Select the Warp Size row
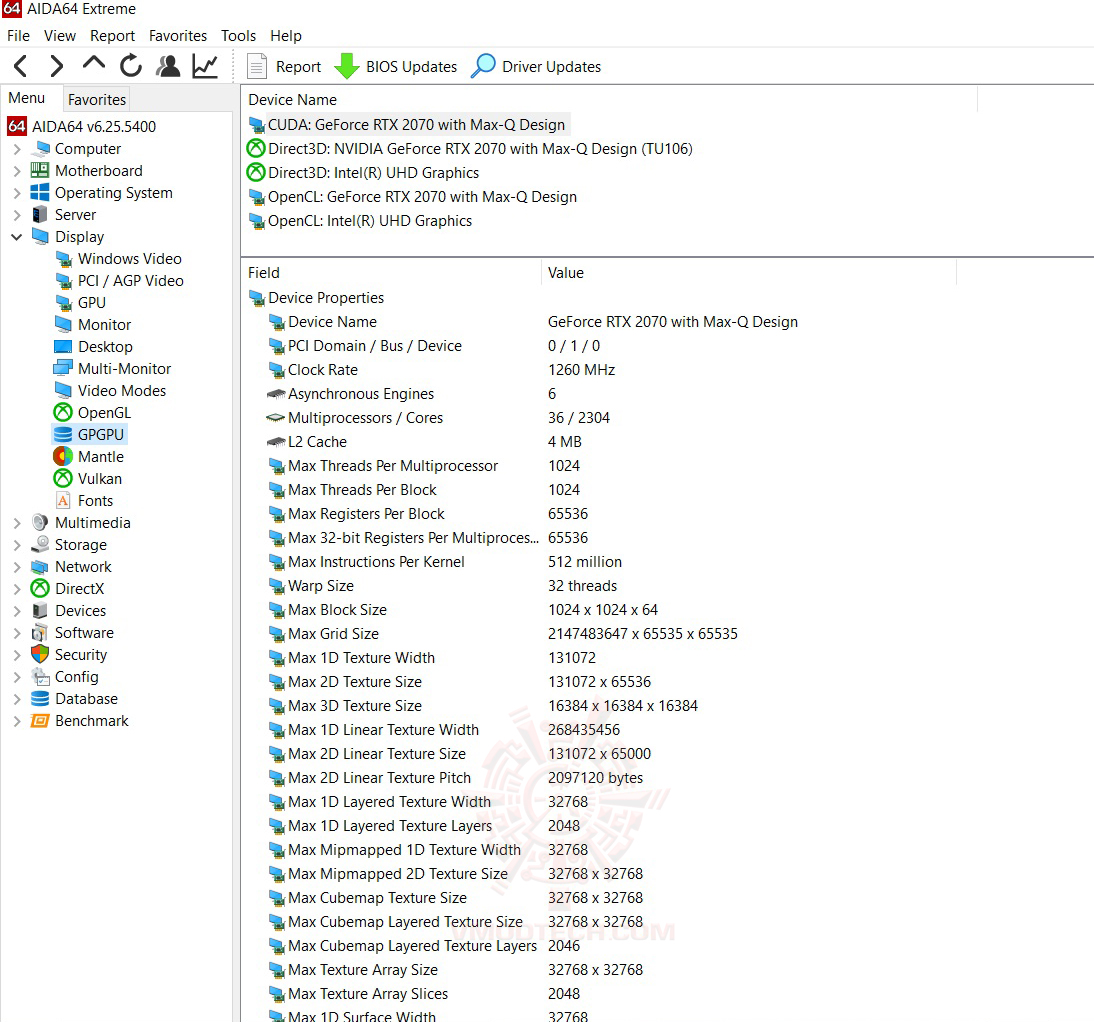The height and width of the screenshot is (1022, 1094). (443, 586)
